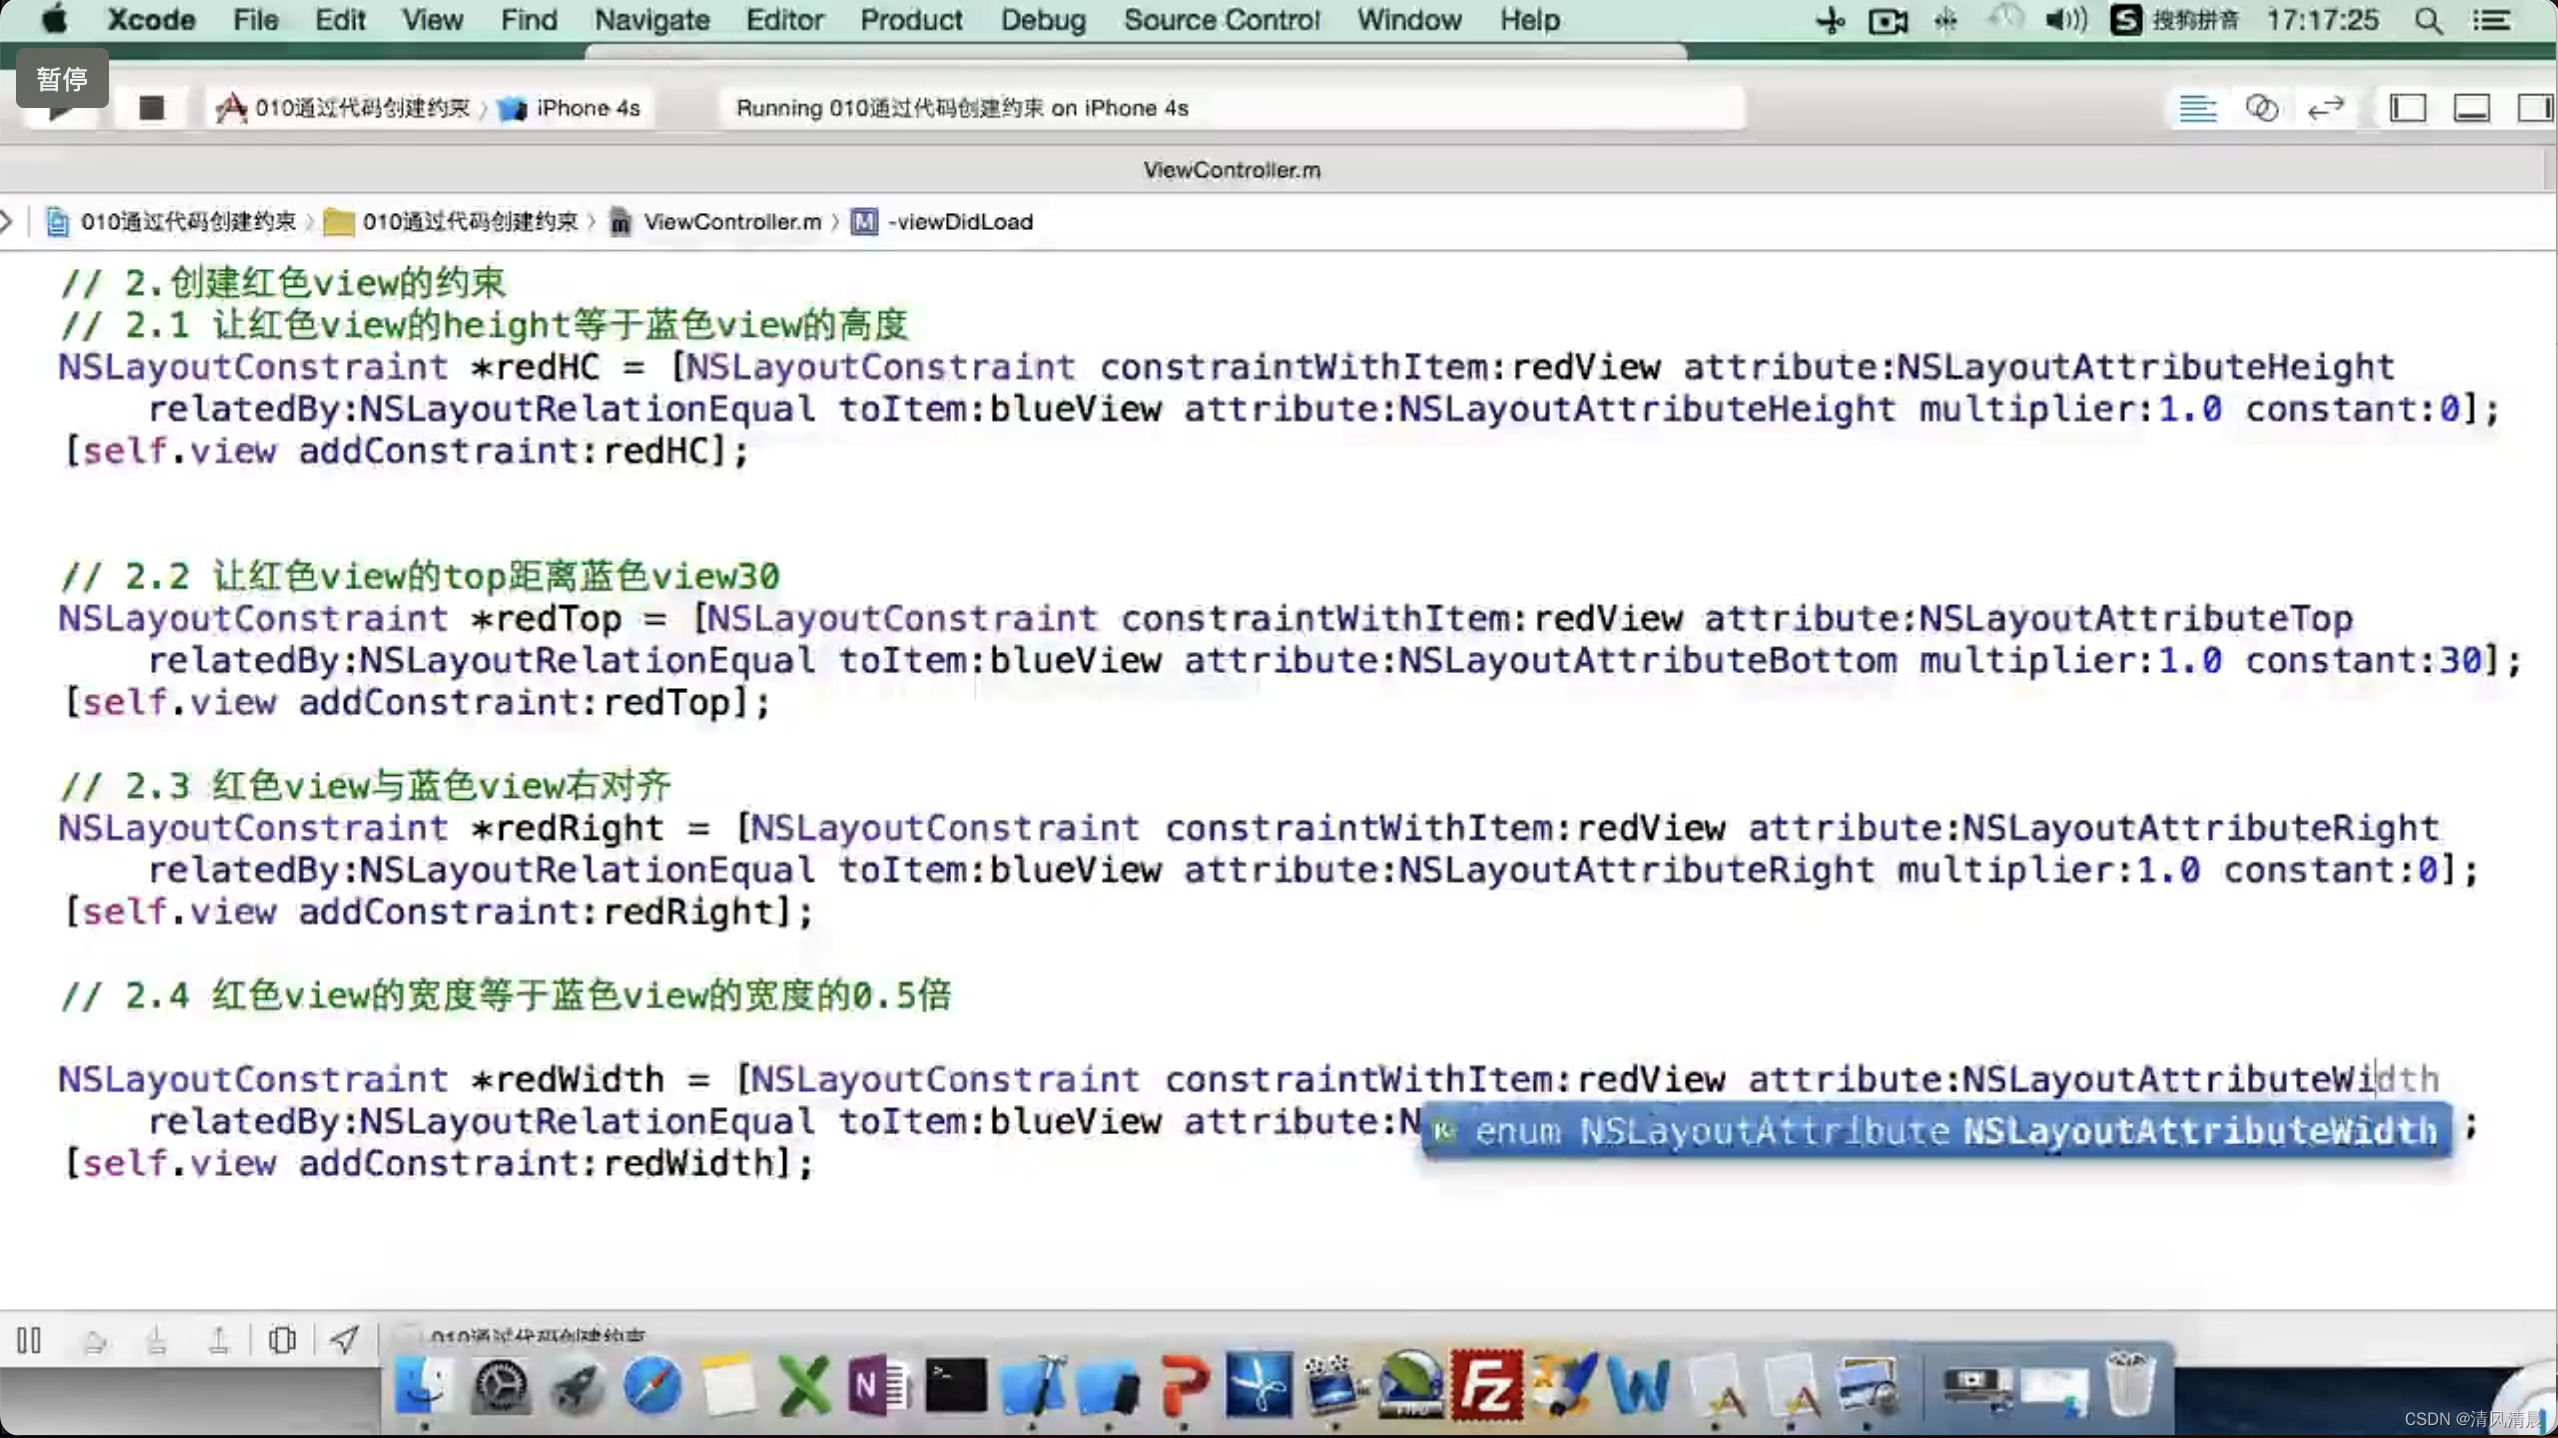The width and height of the screenshot is (2558, 1438).
Task: Toggle the Debug area visibility
Action: 2471,108
